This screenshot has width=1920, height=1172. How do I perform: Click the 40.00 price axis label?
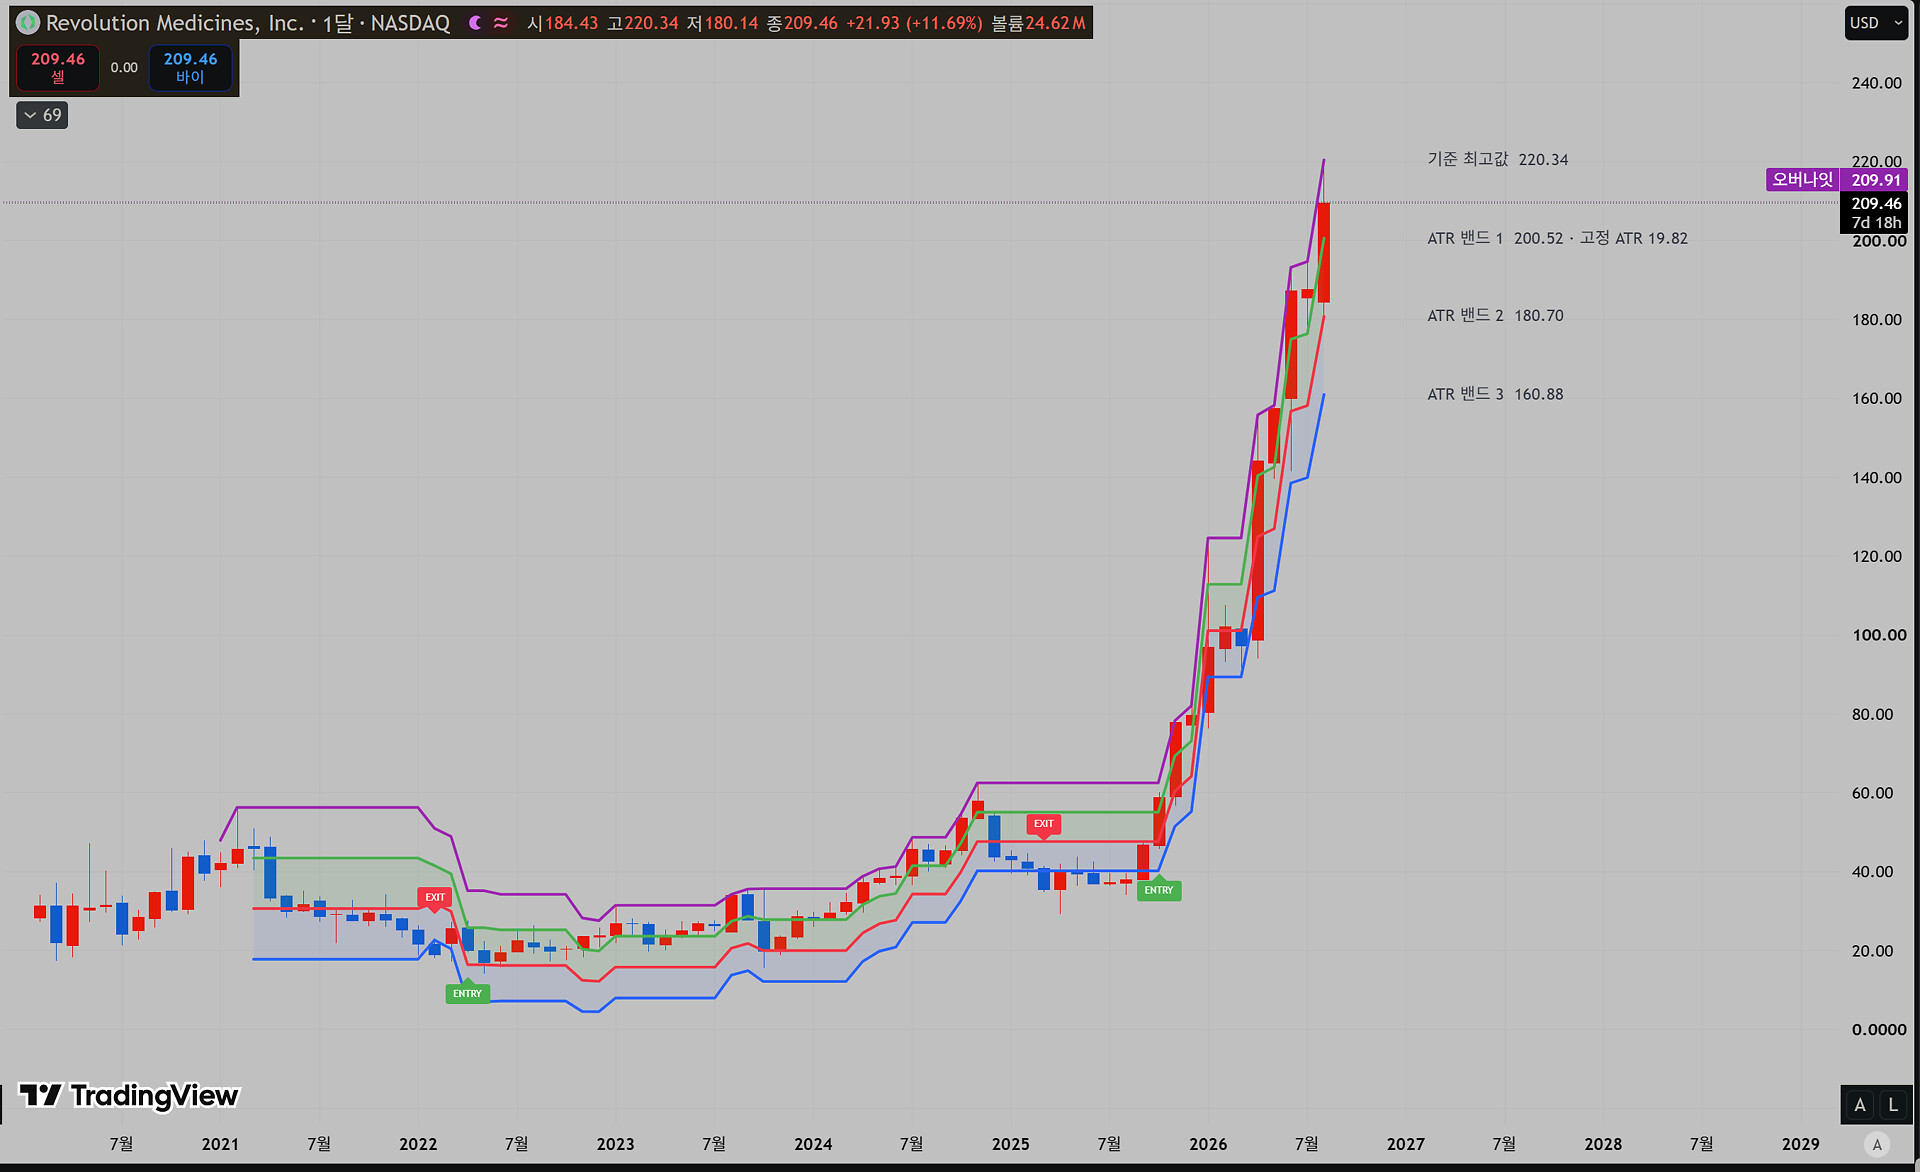point(1872,872)
